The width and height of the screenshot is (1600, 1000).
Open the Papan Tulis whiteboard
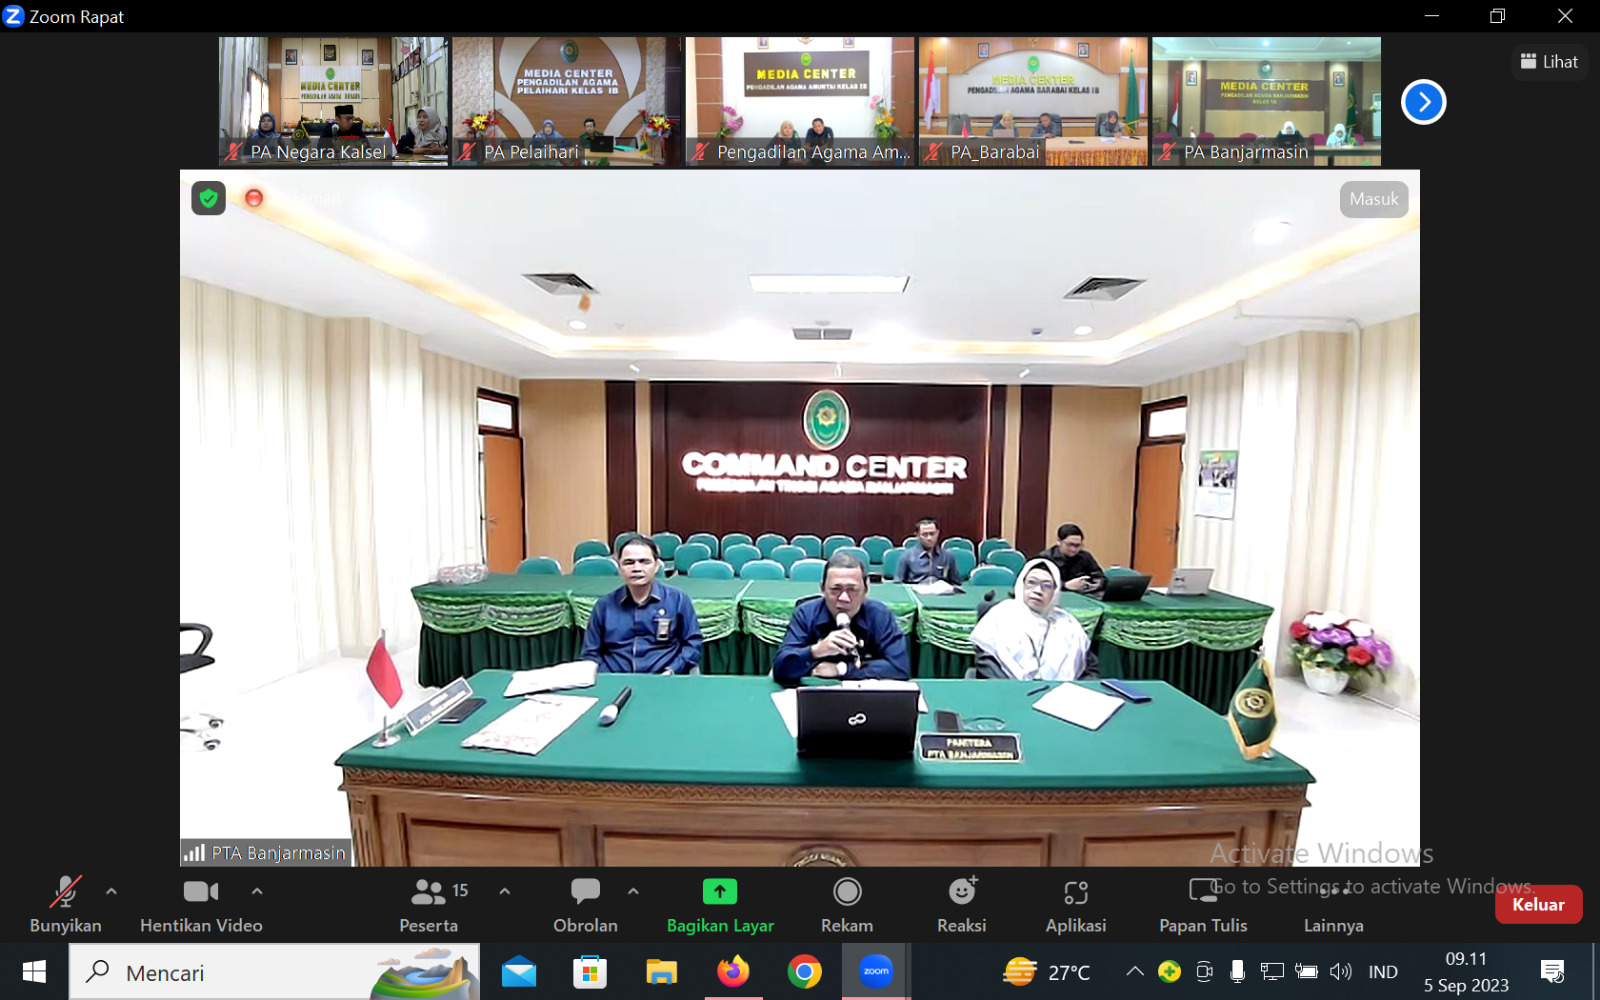coord(1202,891)
